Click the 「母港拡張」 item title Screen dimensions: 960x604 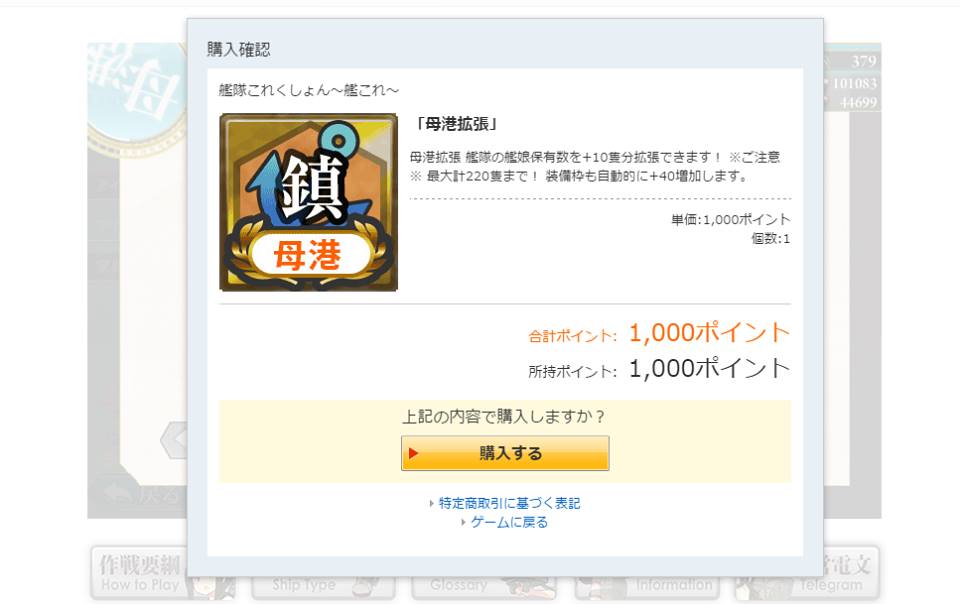click(x=456, y=124)
